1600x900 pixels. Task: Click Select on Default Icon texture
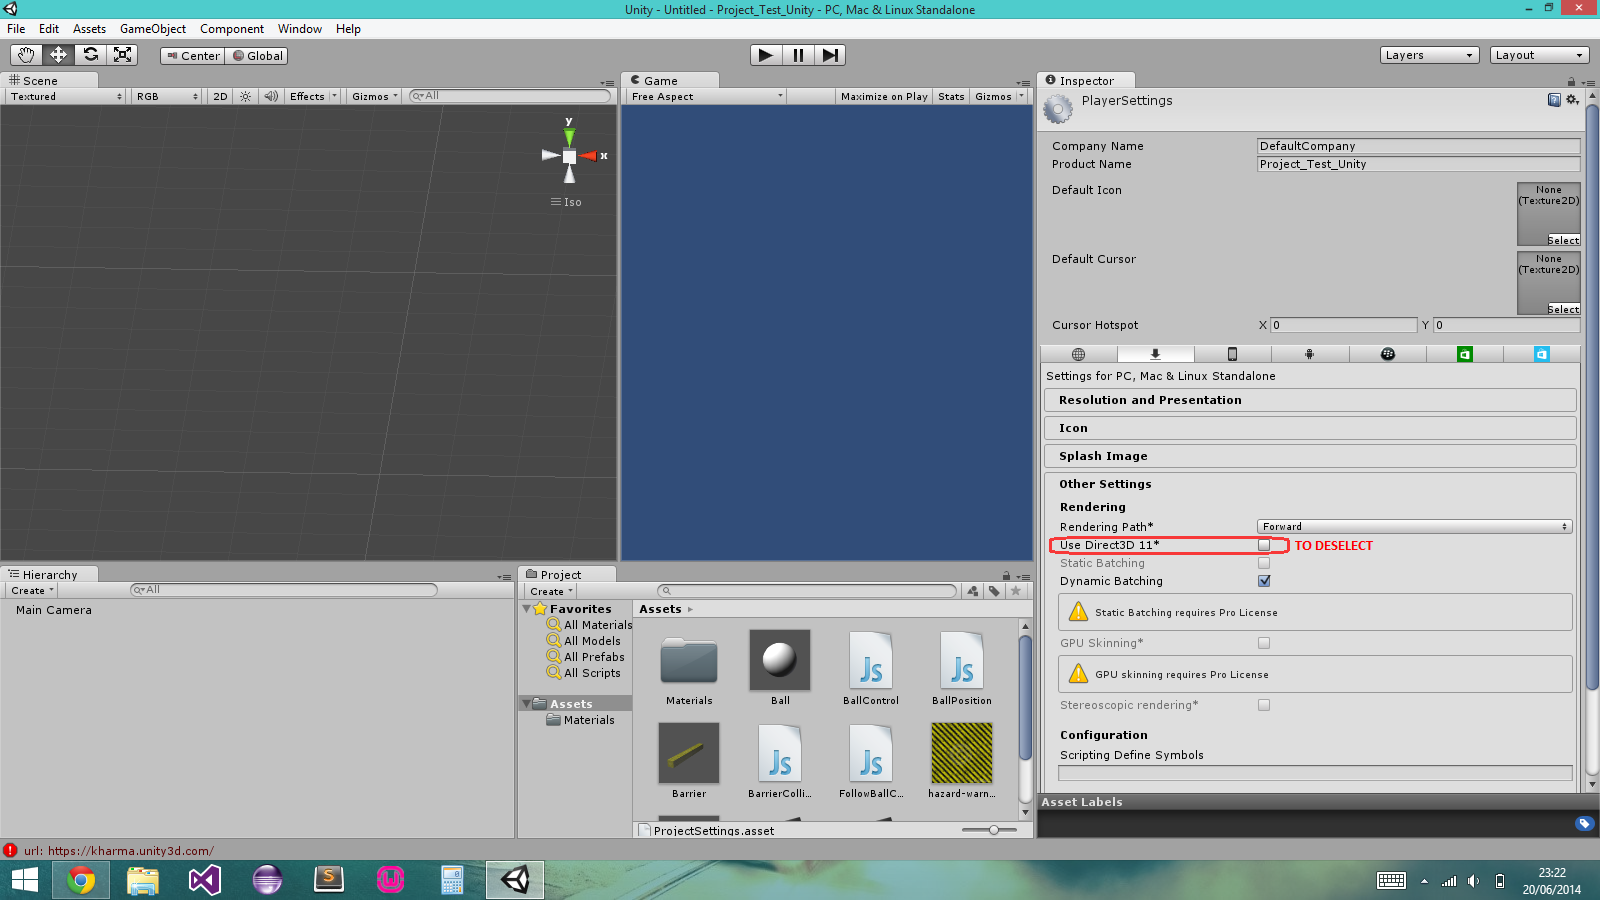pos(1563,240)
